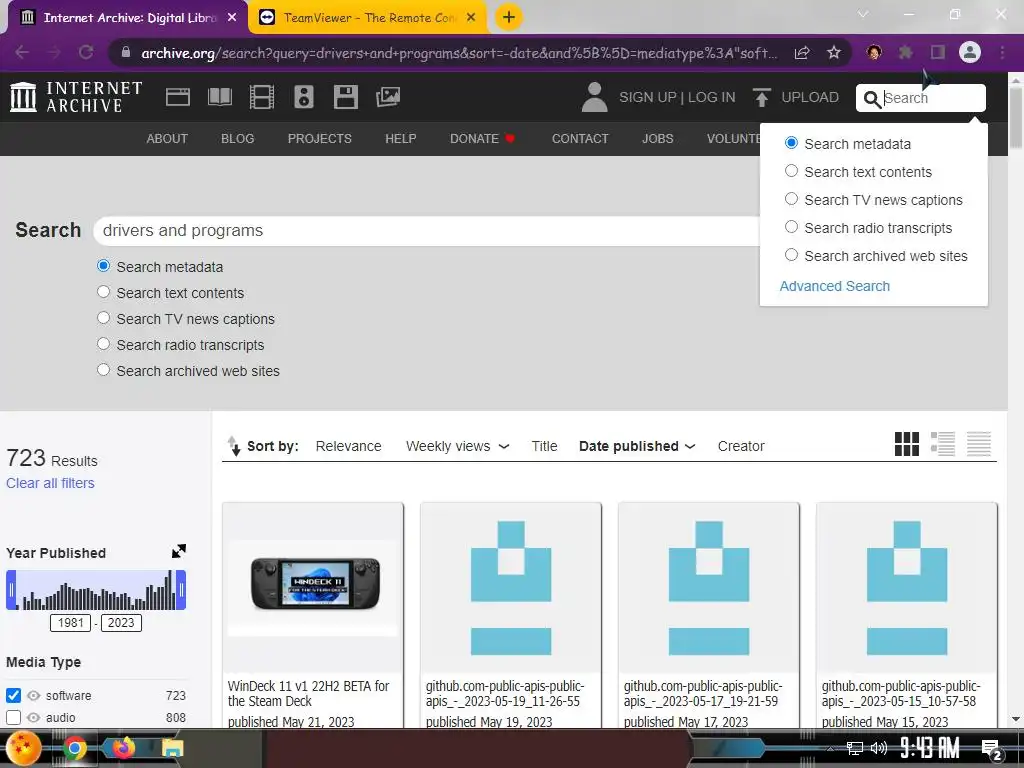
Task: Select Search metadata radio under main search
Action: [103, 266]
